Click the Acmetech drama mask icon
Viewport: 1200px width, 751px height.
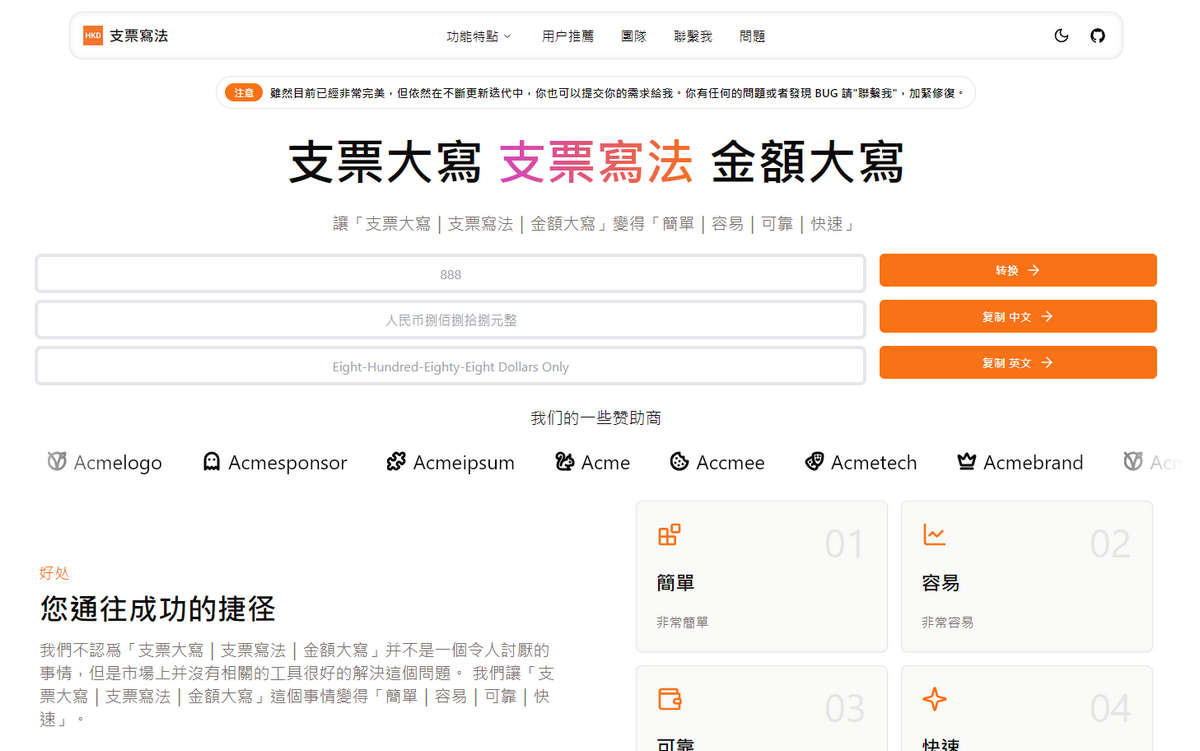(814, 462)
